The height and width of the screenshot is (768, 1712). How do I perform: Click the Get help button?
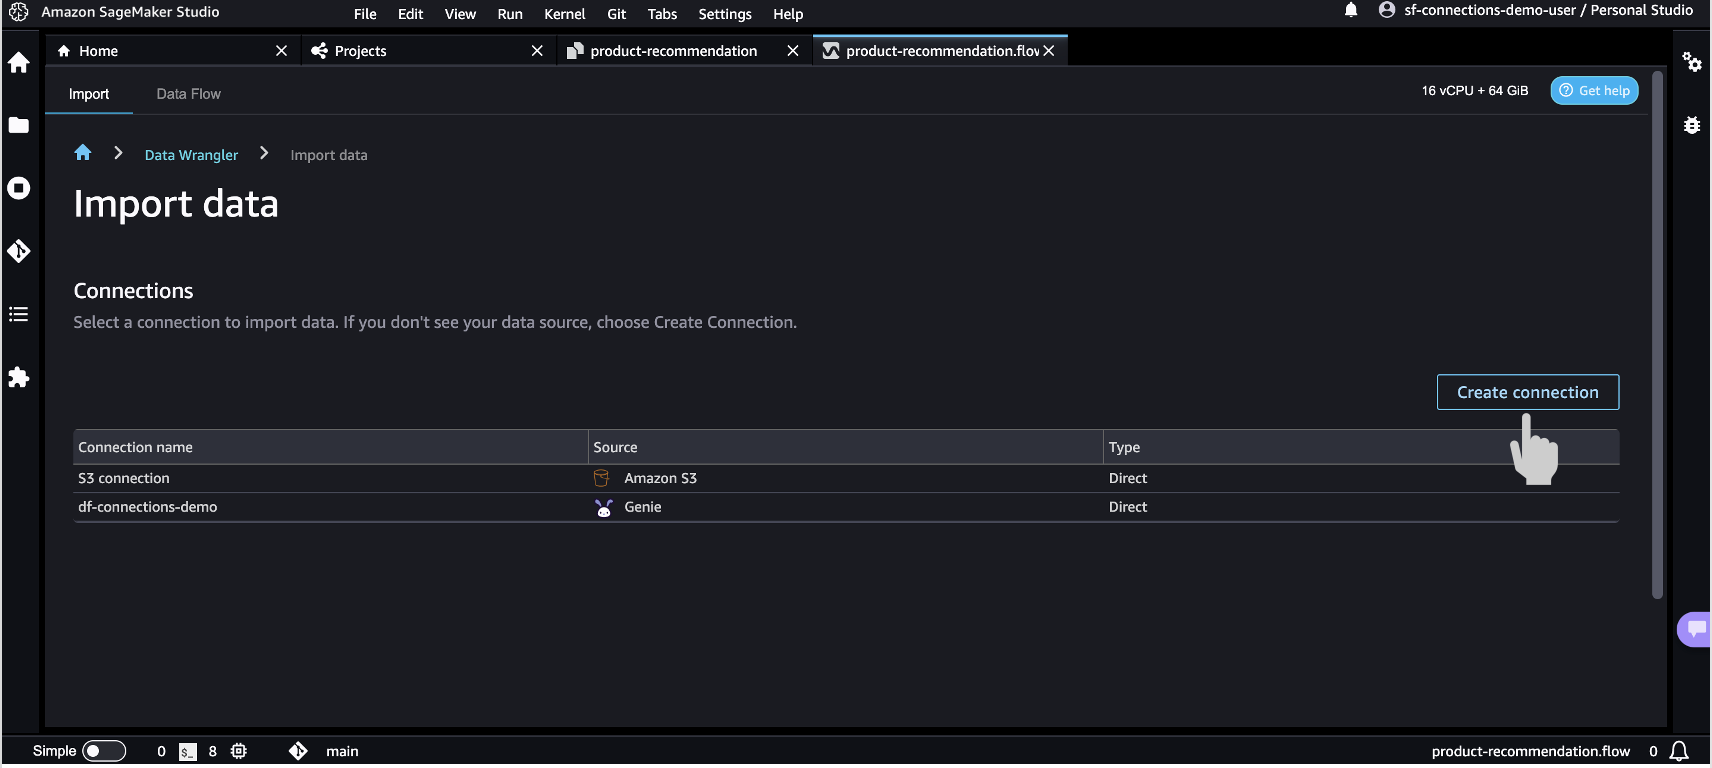click(1595, 90)
